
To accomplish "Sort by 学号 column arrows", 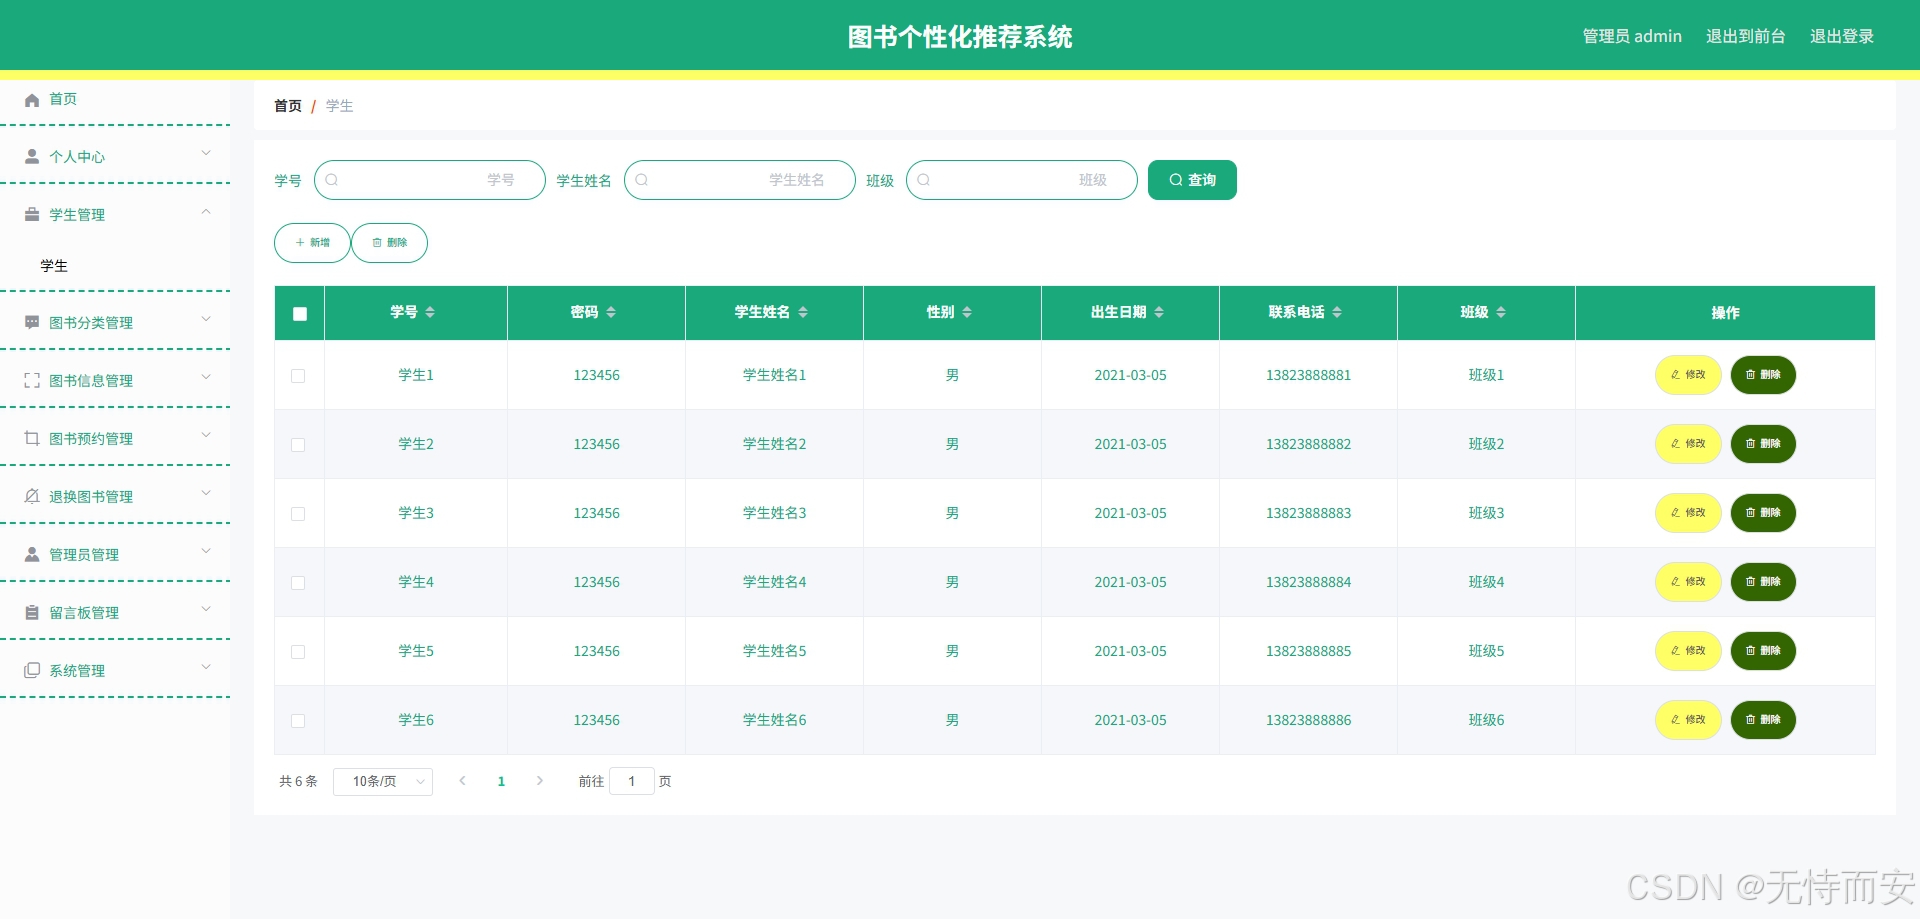I will click(430, 312).
